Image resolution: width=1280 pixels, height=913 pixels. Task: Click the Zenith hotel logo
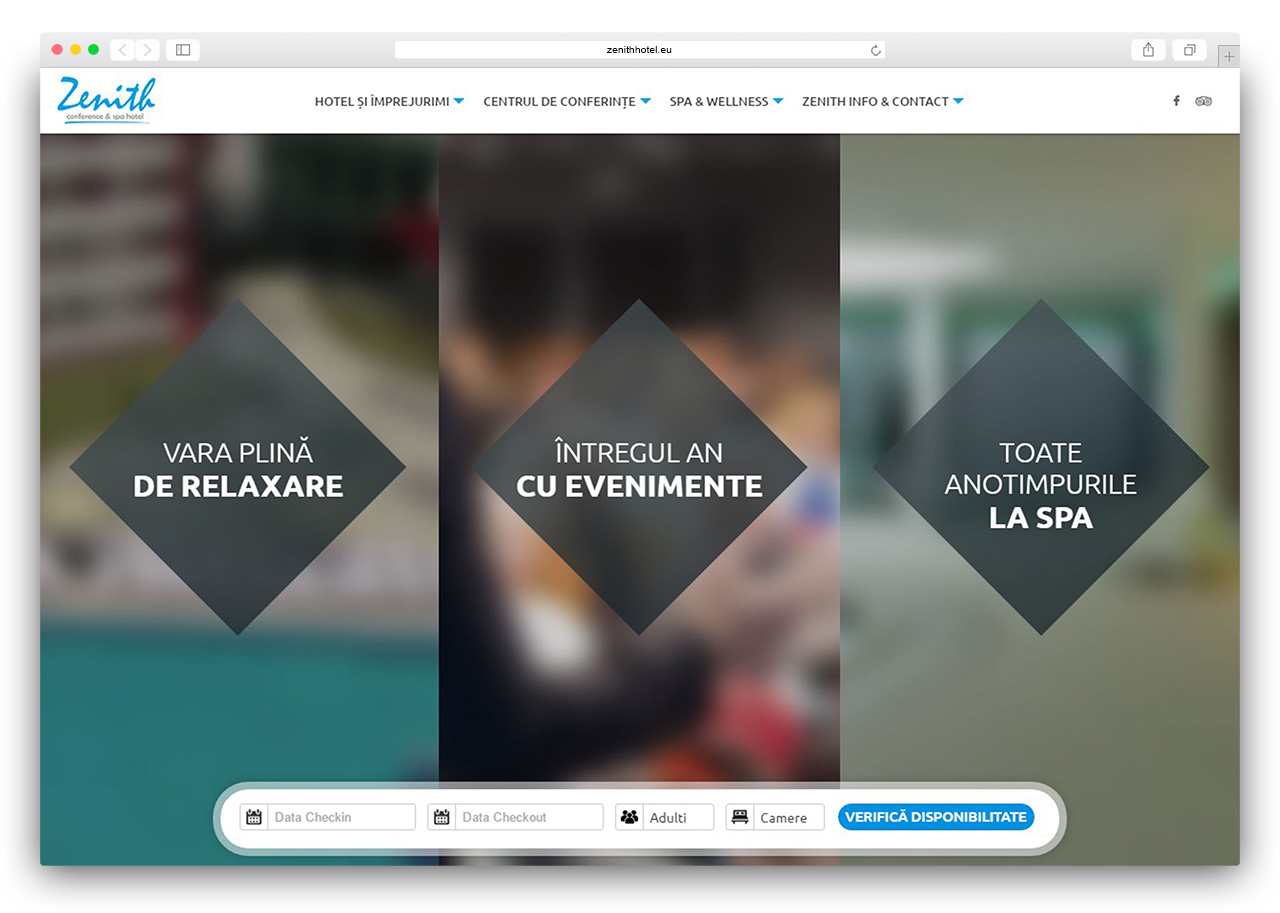tap(106, 100)
